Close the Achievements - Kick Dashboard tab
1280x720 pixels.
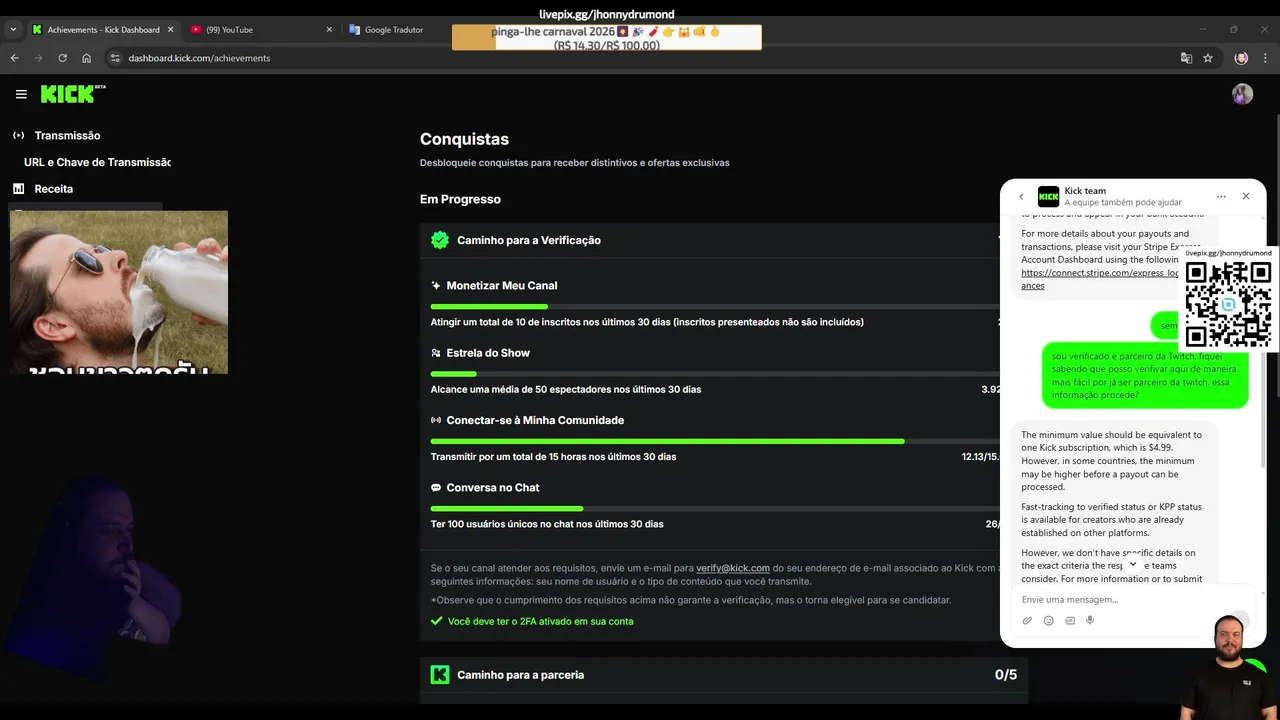171,30
